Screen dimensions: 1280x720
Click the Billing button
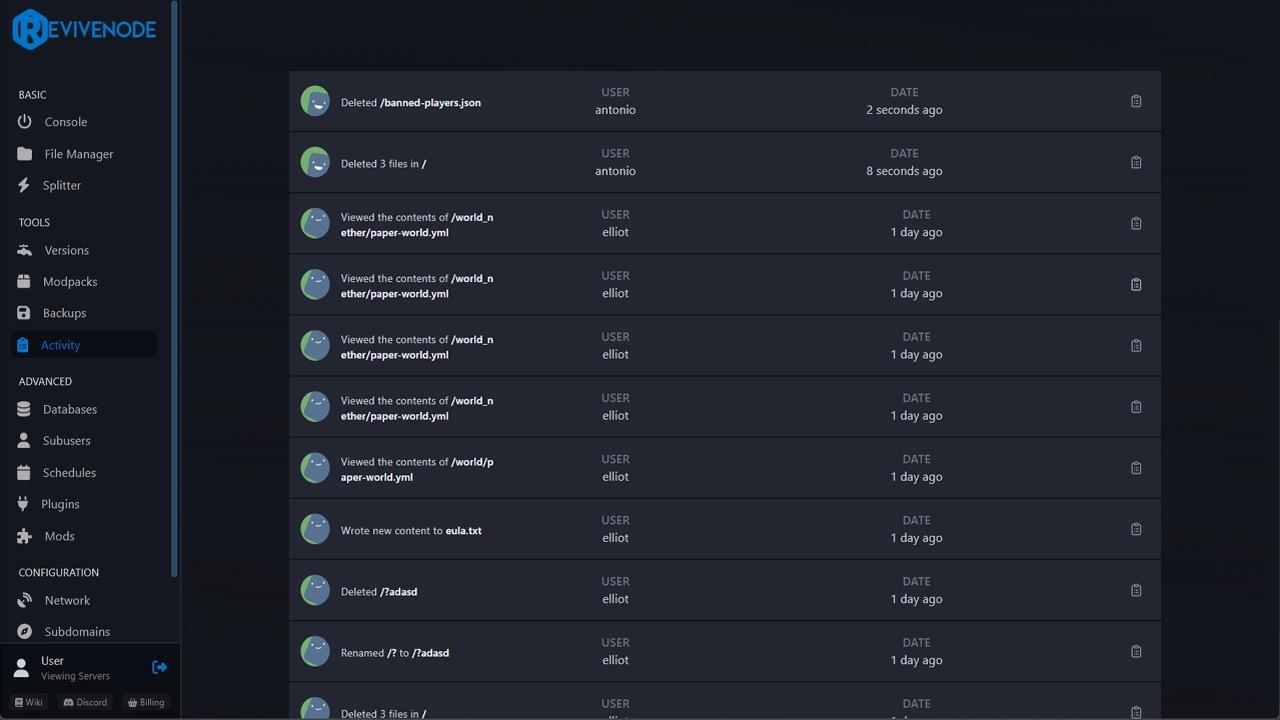tap(146, 702)
